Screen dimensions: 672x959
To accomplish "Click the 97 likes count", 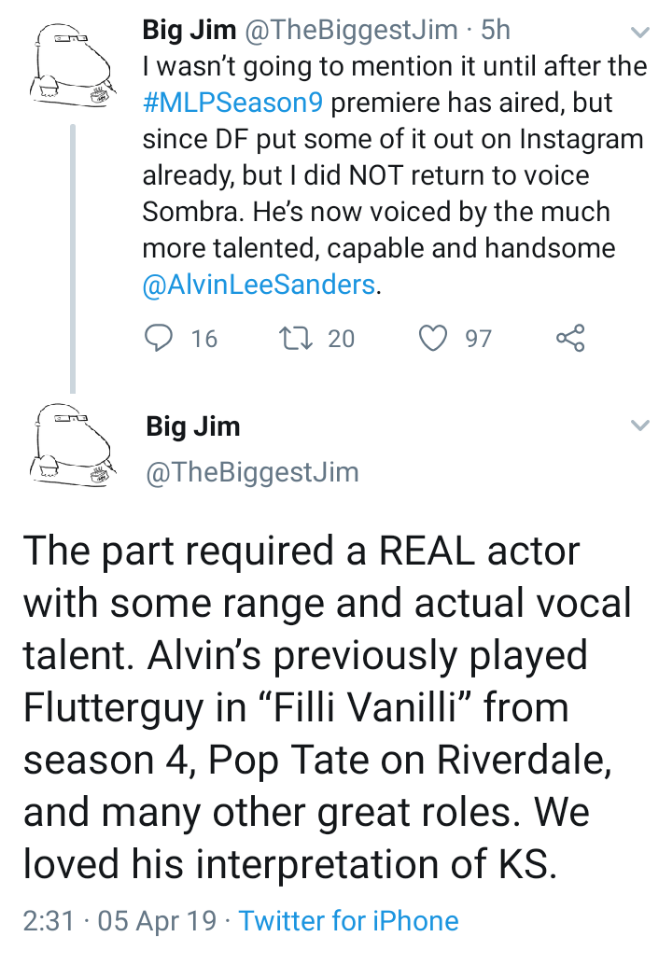I will pos(478,339).
